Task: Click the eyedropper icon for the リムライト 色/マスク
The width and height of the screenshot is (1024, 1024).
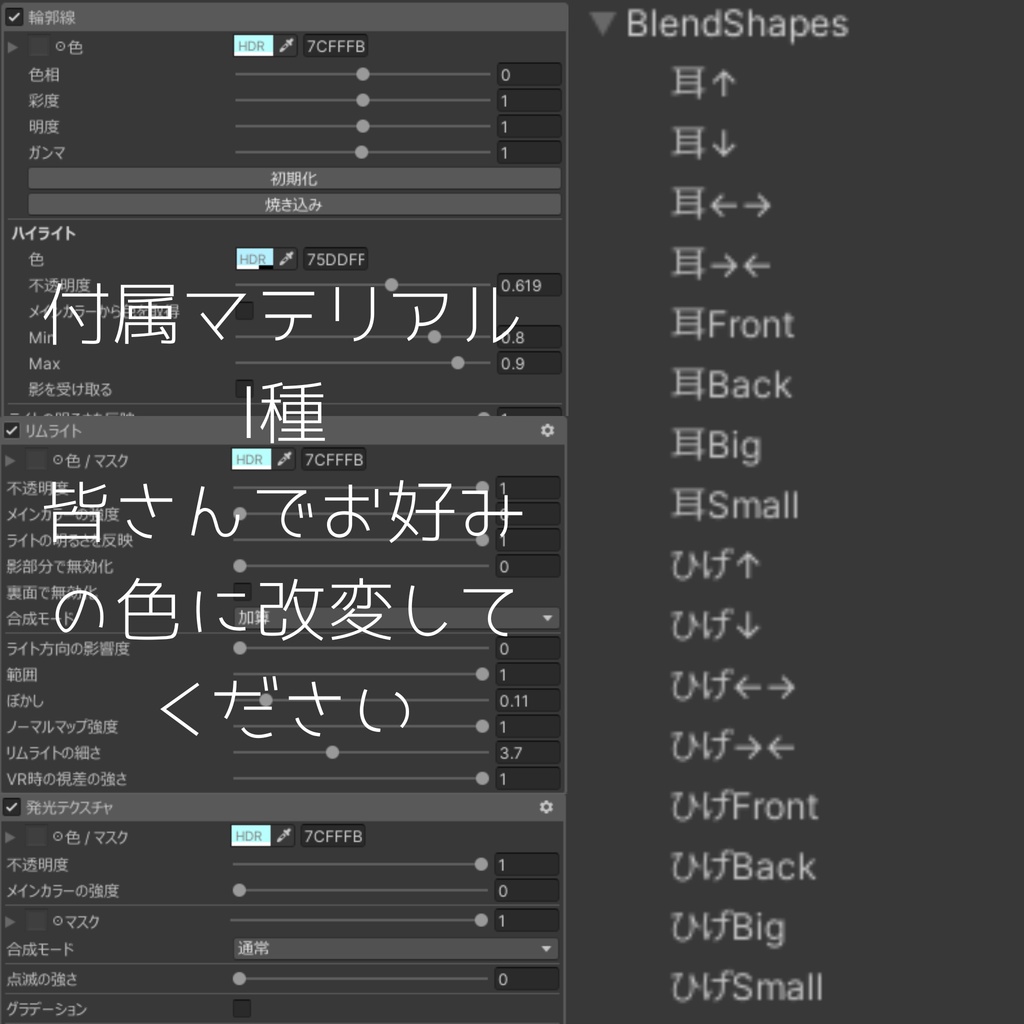Action: click(x=287, y=459)
